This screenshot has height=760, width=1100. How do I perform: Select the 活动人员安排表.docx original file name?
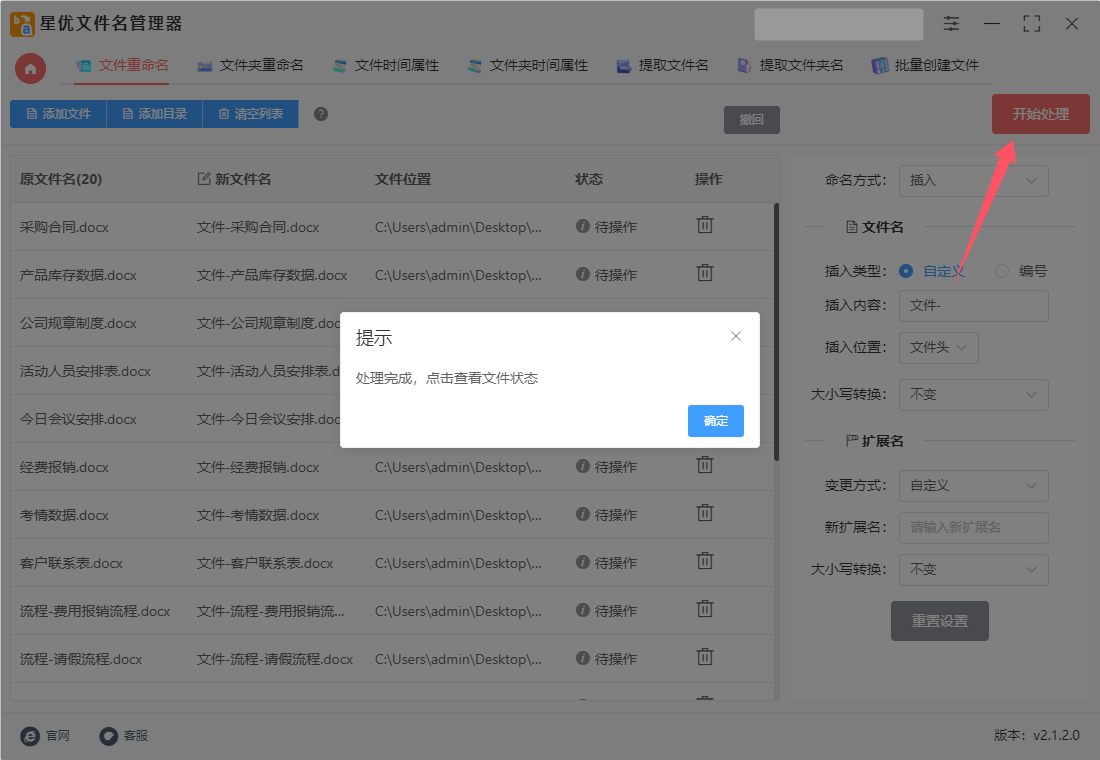click(85, 371)
